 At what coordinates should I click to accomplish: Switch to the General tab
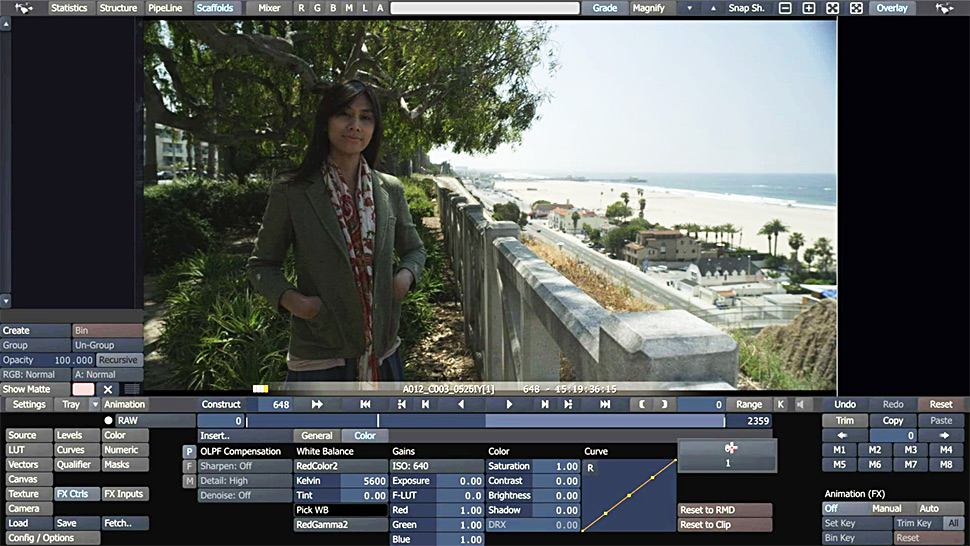tap(317, 436)
